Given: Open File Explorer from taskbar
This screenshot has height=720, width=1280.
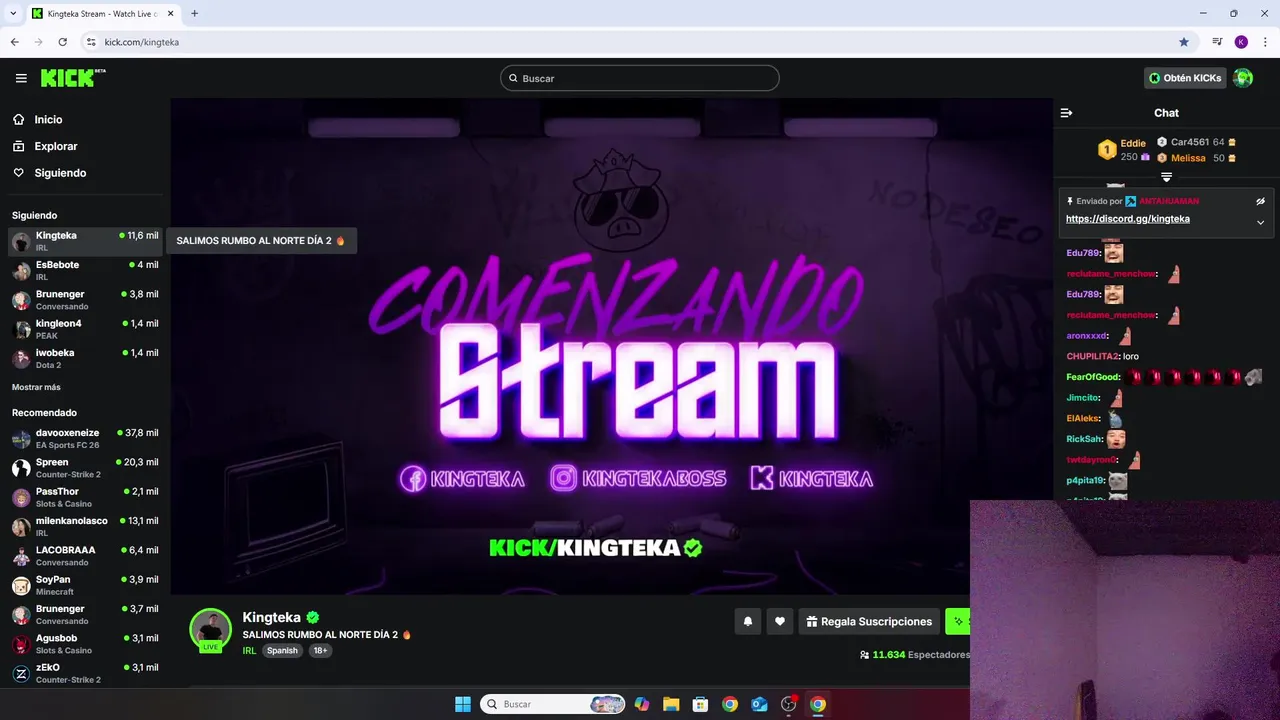Looking at the screenshot, I should tap(671, 704).
